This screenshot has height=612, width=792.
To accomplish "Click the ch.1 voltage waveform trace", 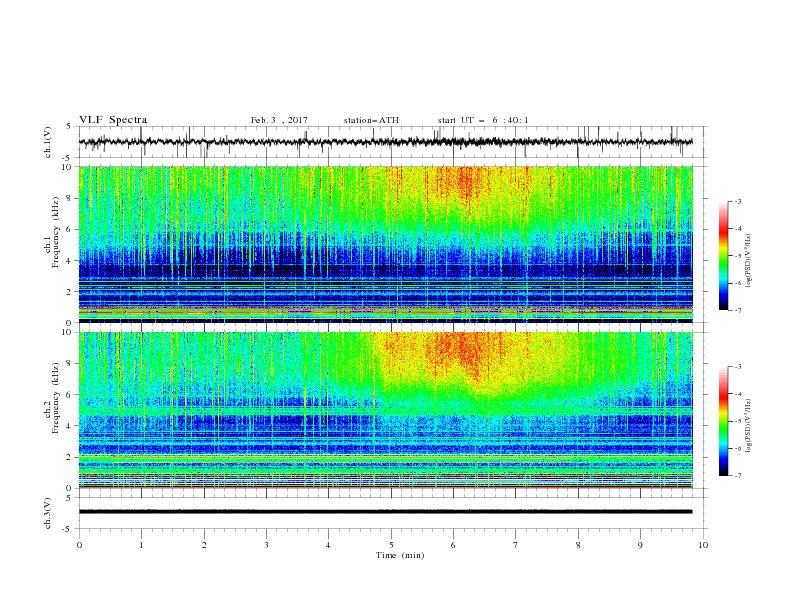I will click(385, 142).
